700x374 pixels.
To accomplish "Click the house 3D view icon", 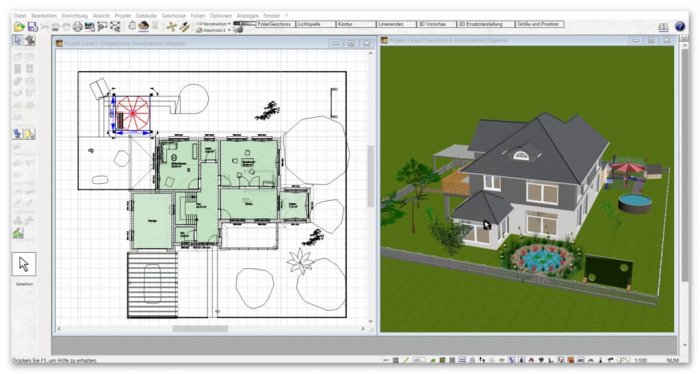I will pos(143,26).
